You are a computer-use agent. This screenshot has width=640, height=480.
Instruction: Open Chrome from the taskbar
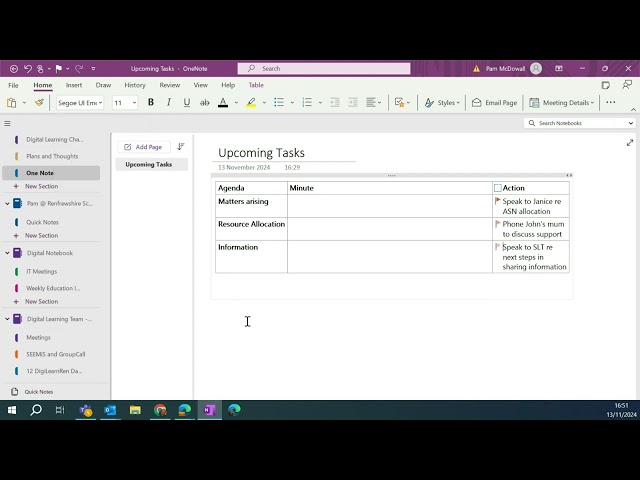pos(160,410)
